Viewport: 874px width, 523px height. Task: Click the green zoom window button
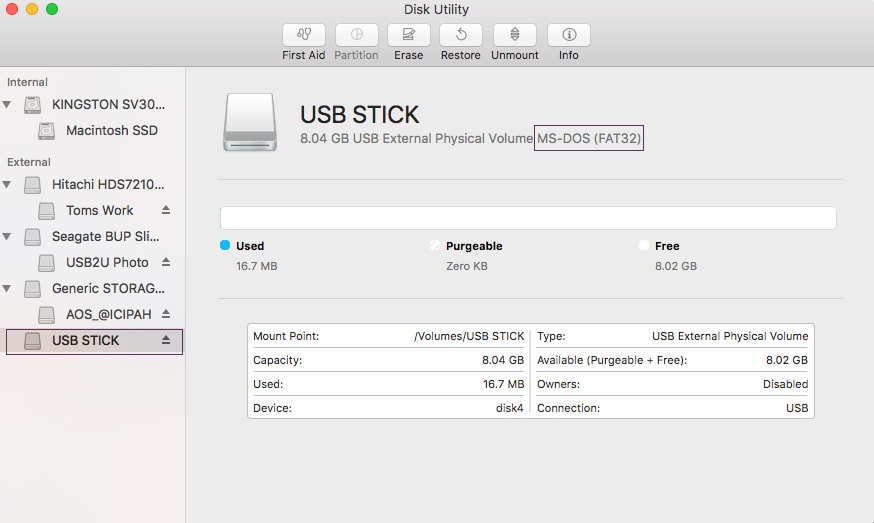[x=52, y=8]
